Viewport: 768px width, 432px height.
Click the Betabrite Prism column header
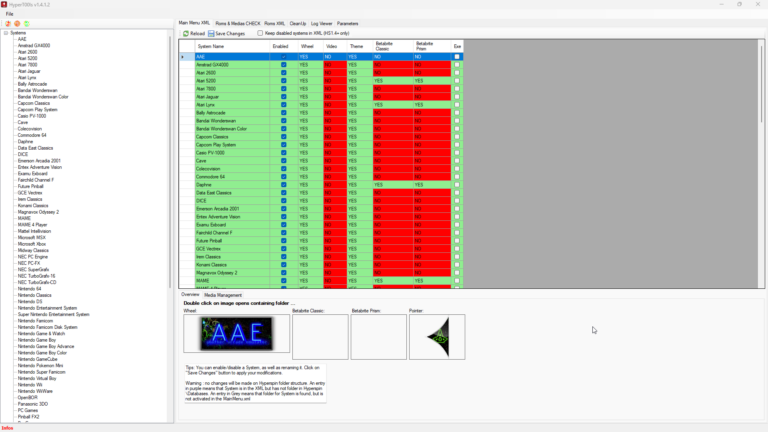click(x=432, y=46)
